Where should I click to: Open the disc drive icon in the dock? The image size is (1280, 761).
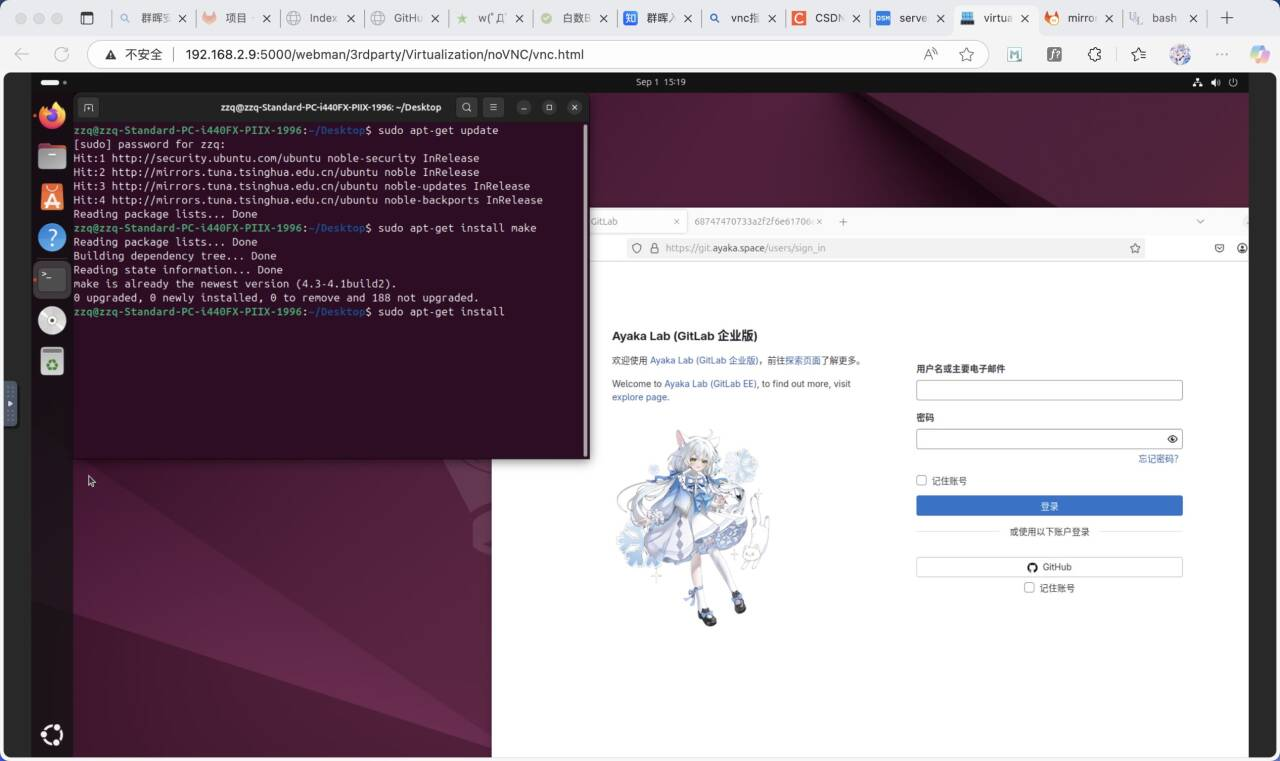(x=52, y=320)
